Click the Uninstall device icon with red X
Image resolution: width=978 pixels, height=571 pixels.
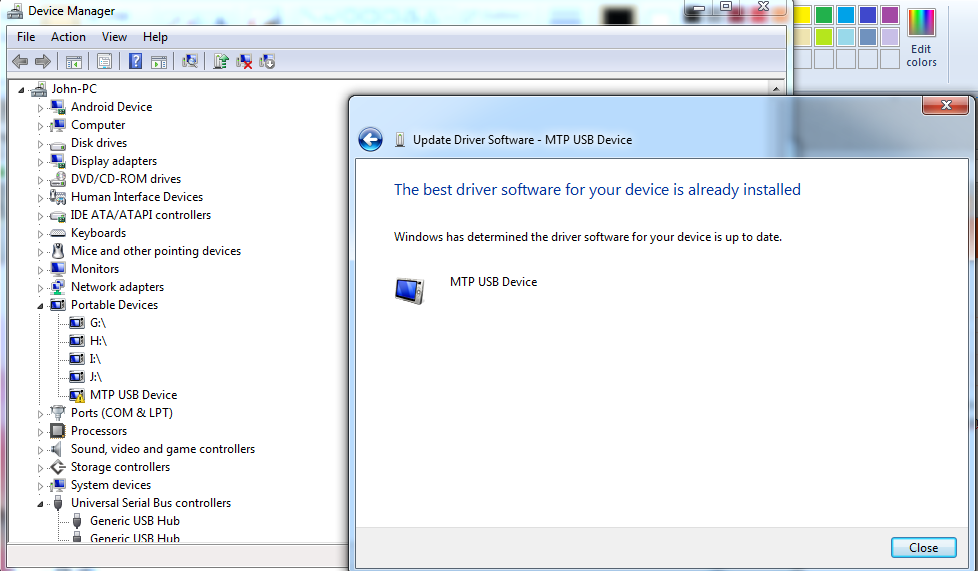pos(244,61)
